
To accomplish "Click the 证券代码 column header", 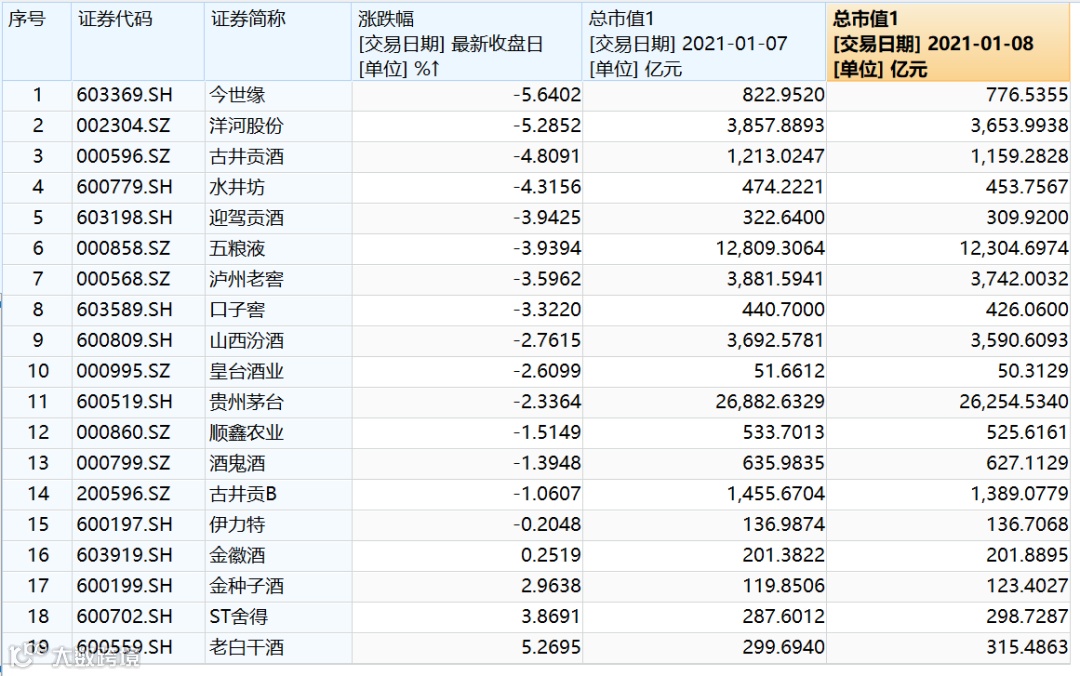I will tap(138, 42).
